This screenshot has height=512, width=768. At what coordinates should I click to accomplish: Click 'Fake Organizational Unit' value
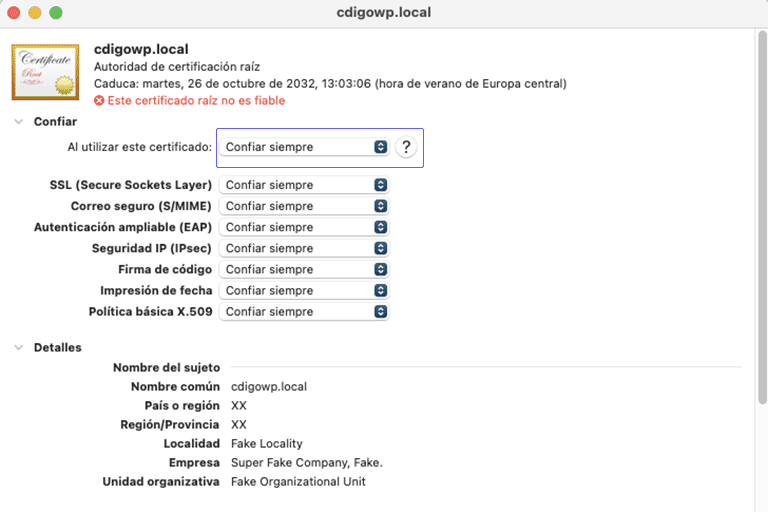click(298, 482)
